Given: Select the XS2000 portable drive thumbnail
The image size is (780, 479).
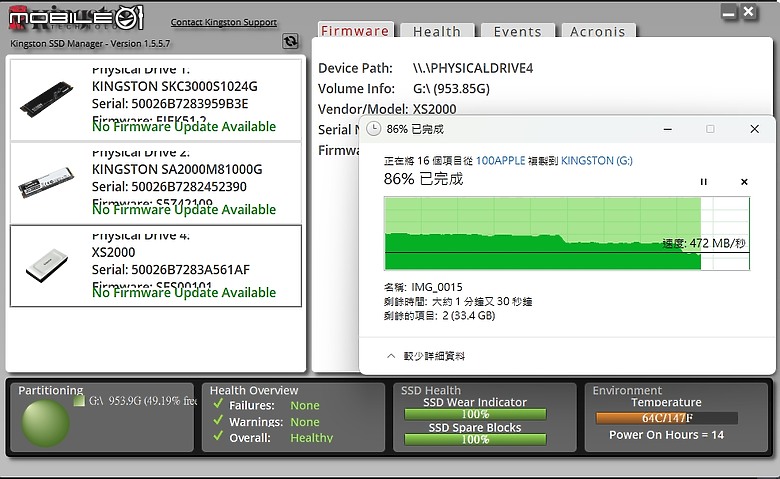Looking at the screenshot, I should (47, 266).
